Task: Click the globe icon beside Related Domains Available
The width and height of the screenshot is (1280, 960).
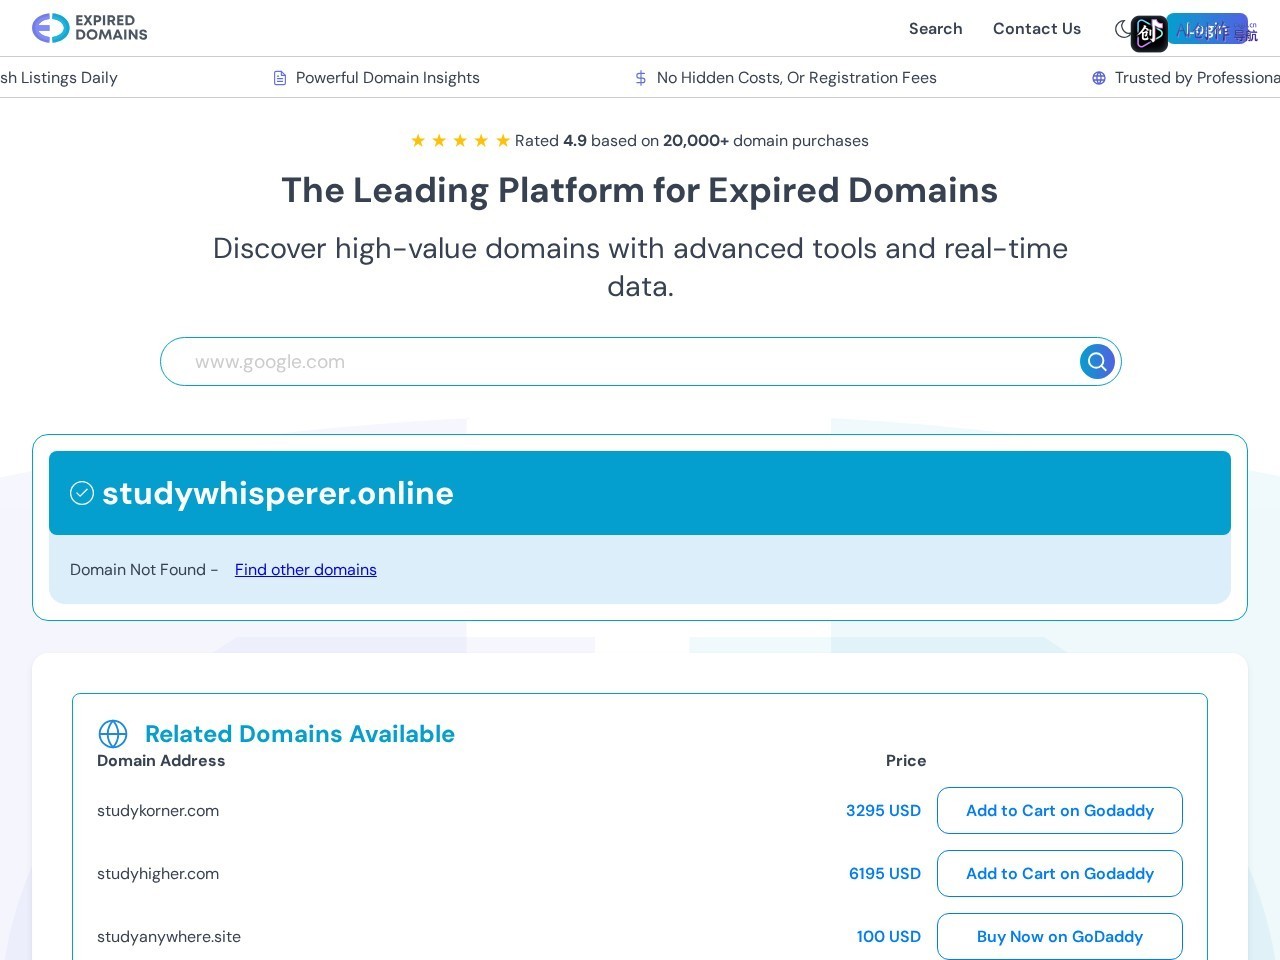Action: (x=113, y=734)
